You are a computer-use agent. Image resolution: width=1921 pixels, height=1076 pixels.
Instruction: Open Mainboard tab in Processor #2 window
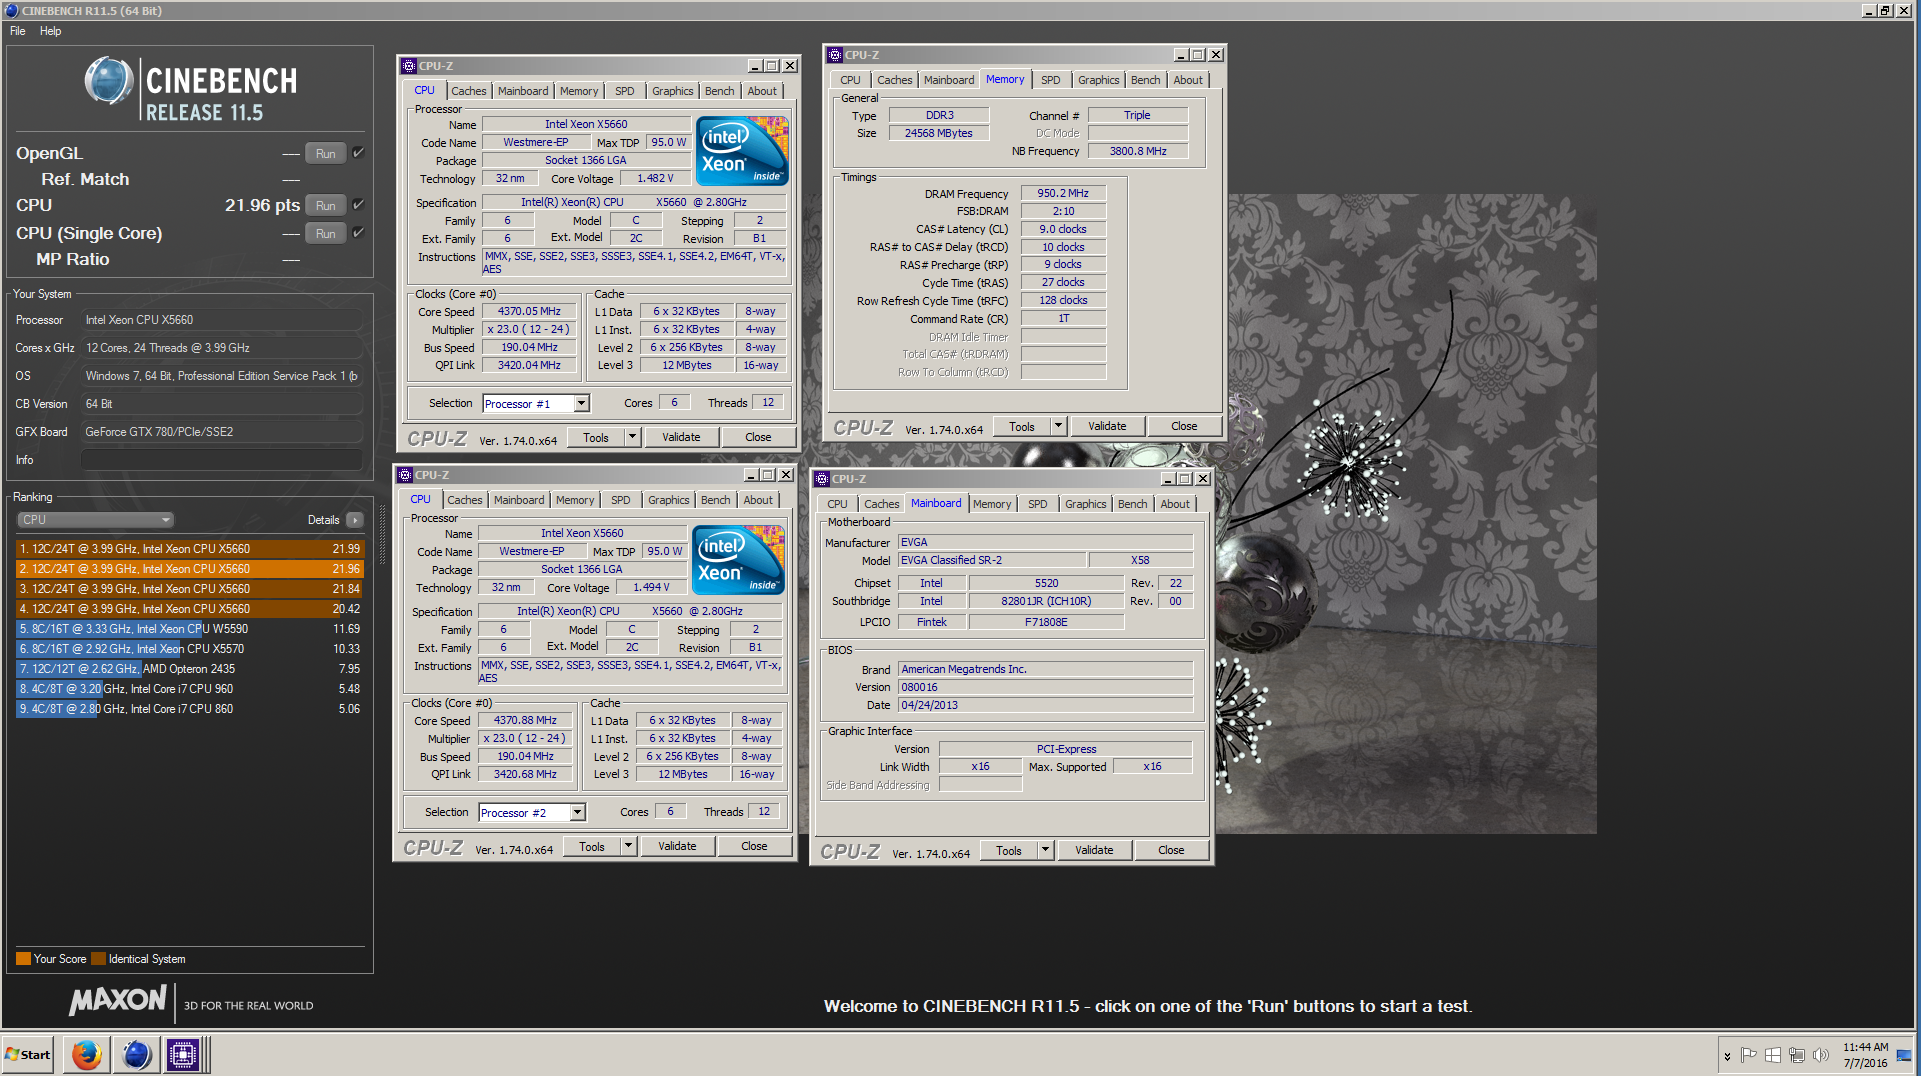point(519,500)
